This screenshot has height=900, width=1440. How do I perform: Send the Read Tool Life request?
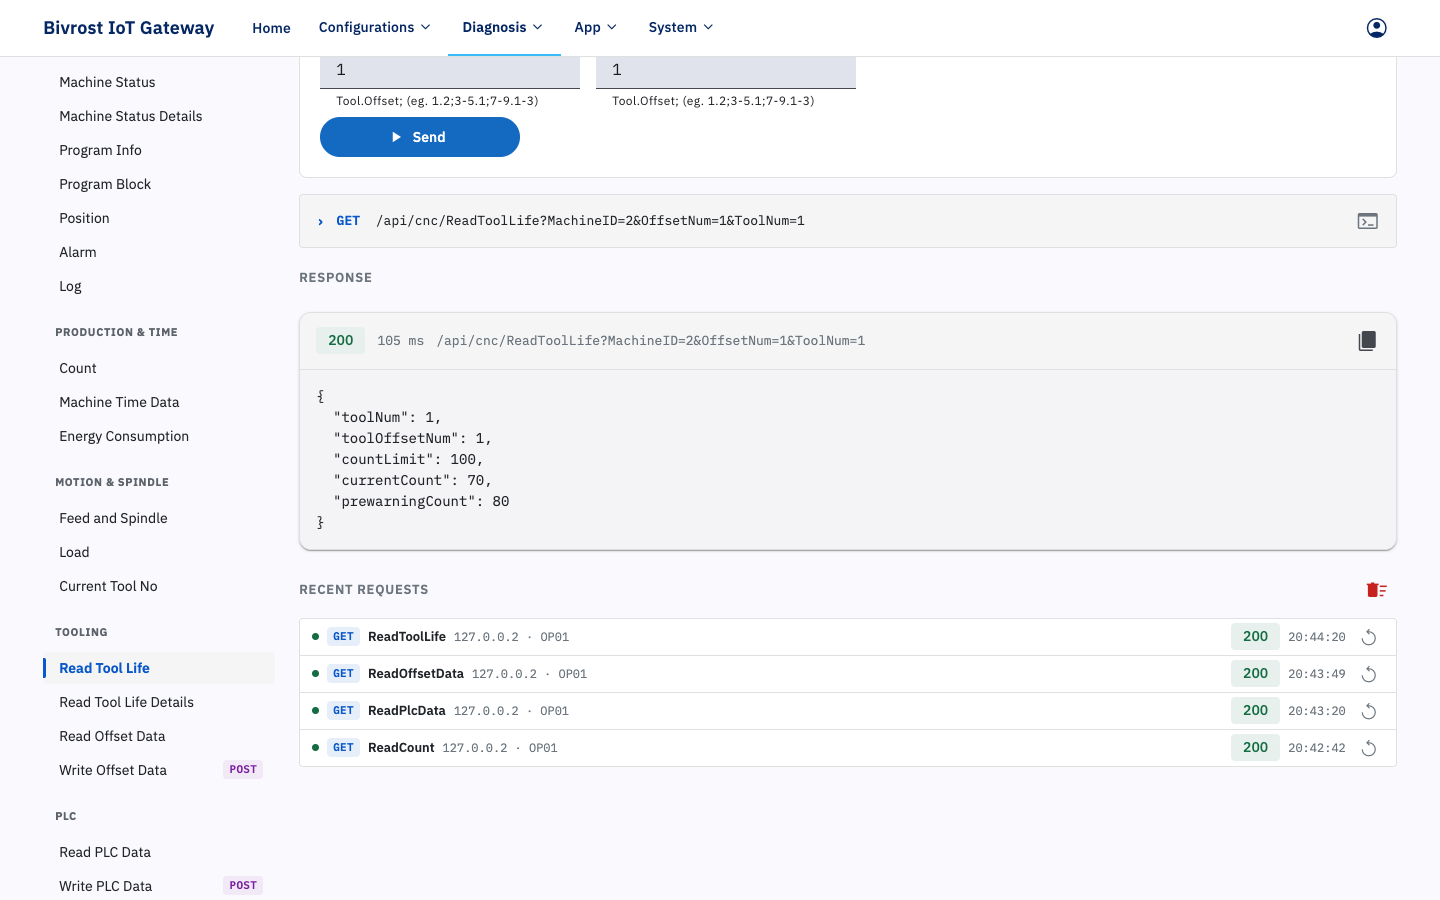click(420, 137)
